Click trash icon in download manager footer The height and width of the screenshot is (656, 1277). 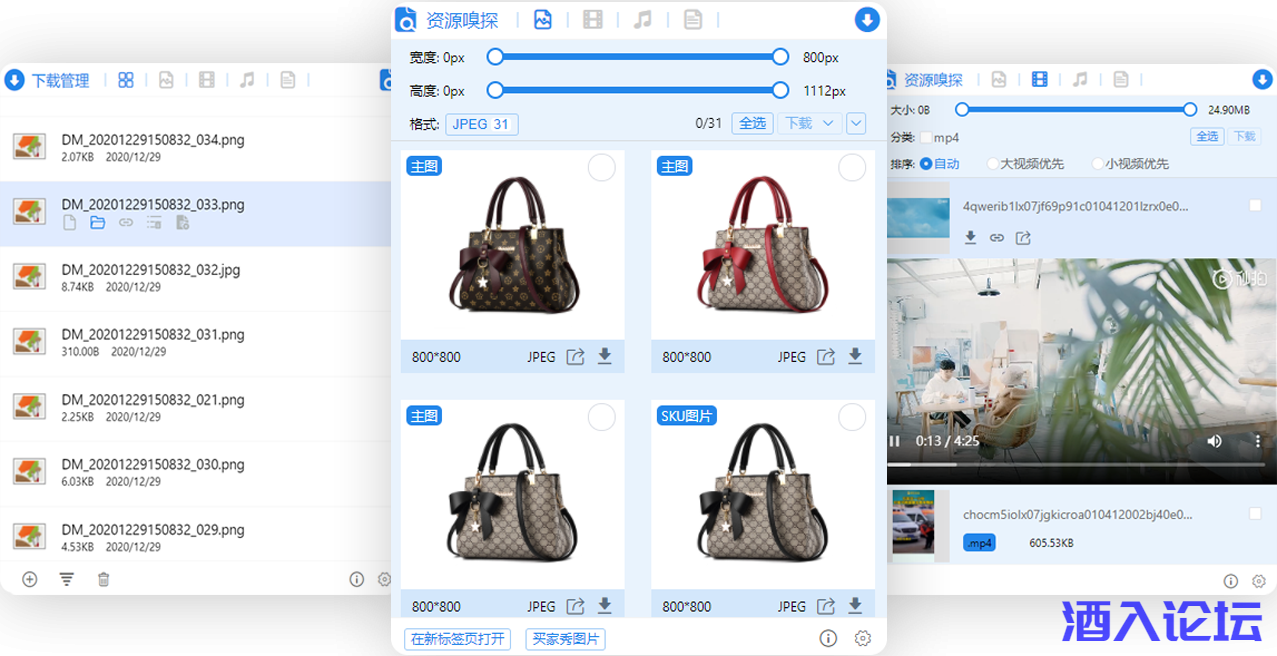(103, 579)
